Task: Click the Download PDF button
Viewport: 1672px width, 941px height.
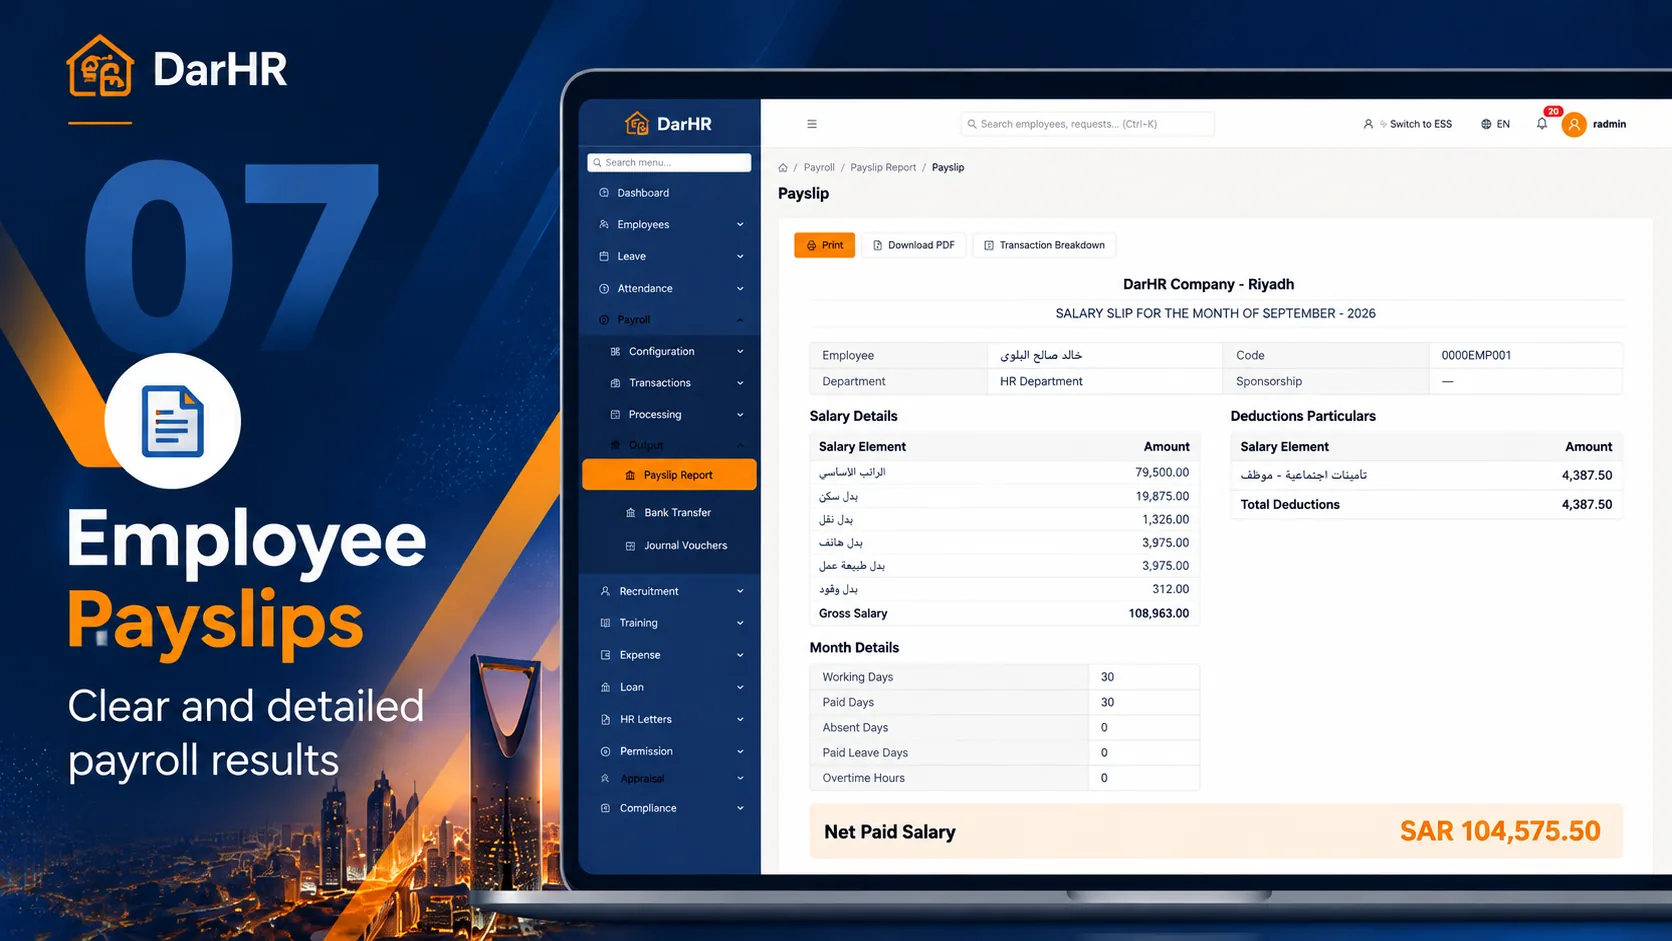Action: tap(914, 245)
